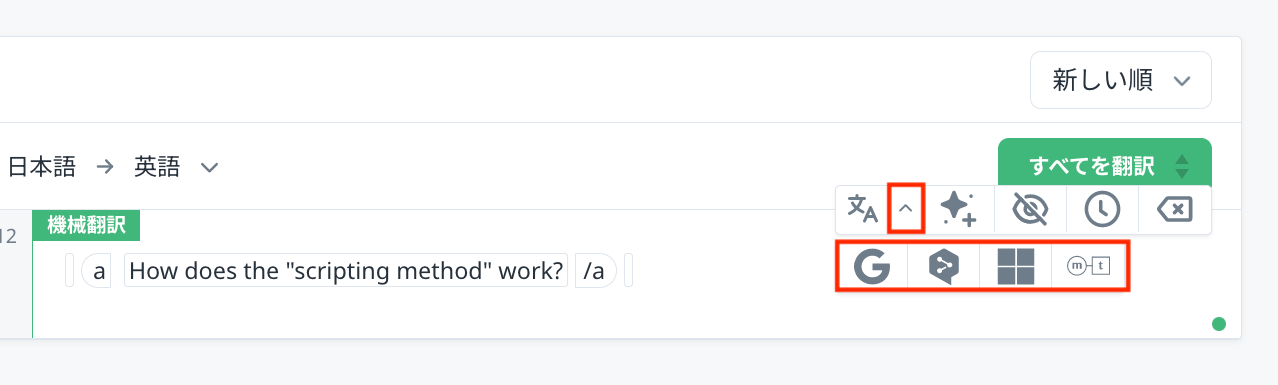Image resolution: width=1278 pixels, height=385 pixels.
Task: Click the 機械翻訳 label tag
Action: [87, 226]
